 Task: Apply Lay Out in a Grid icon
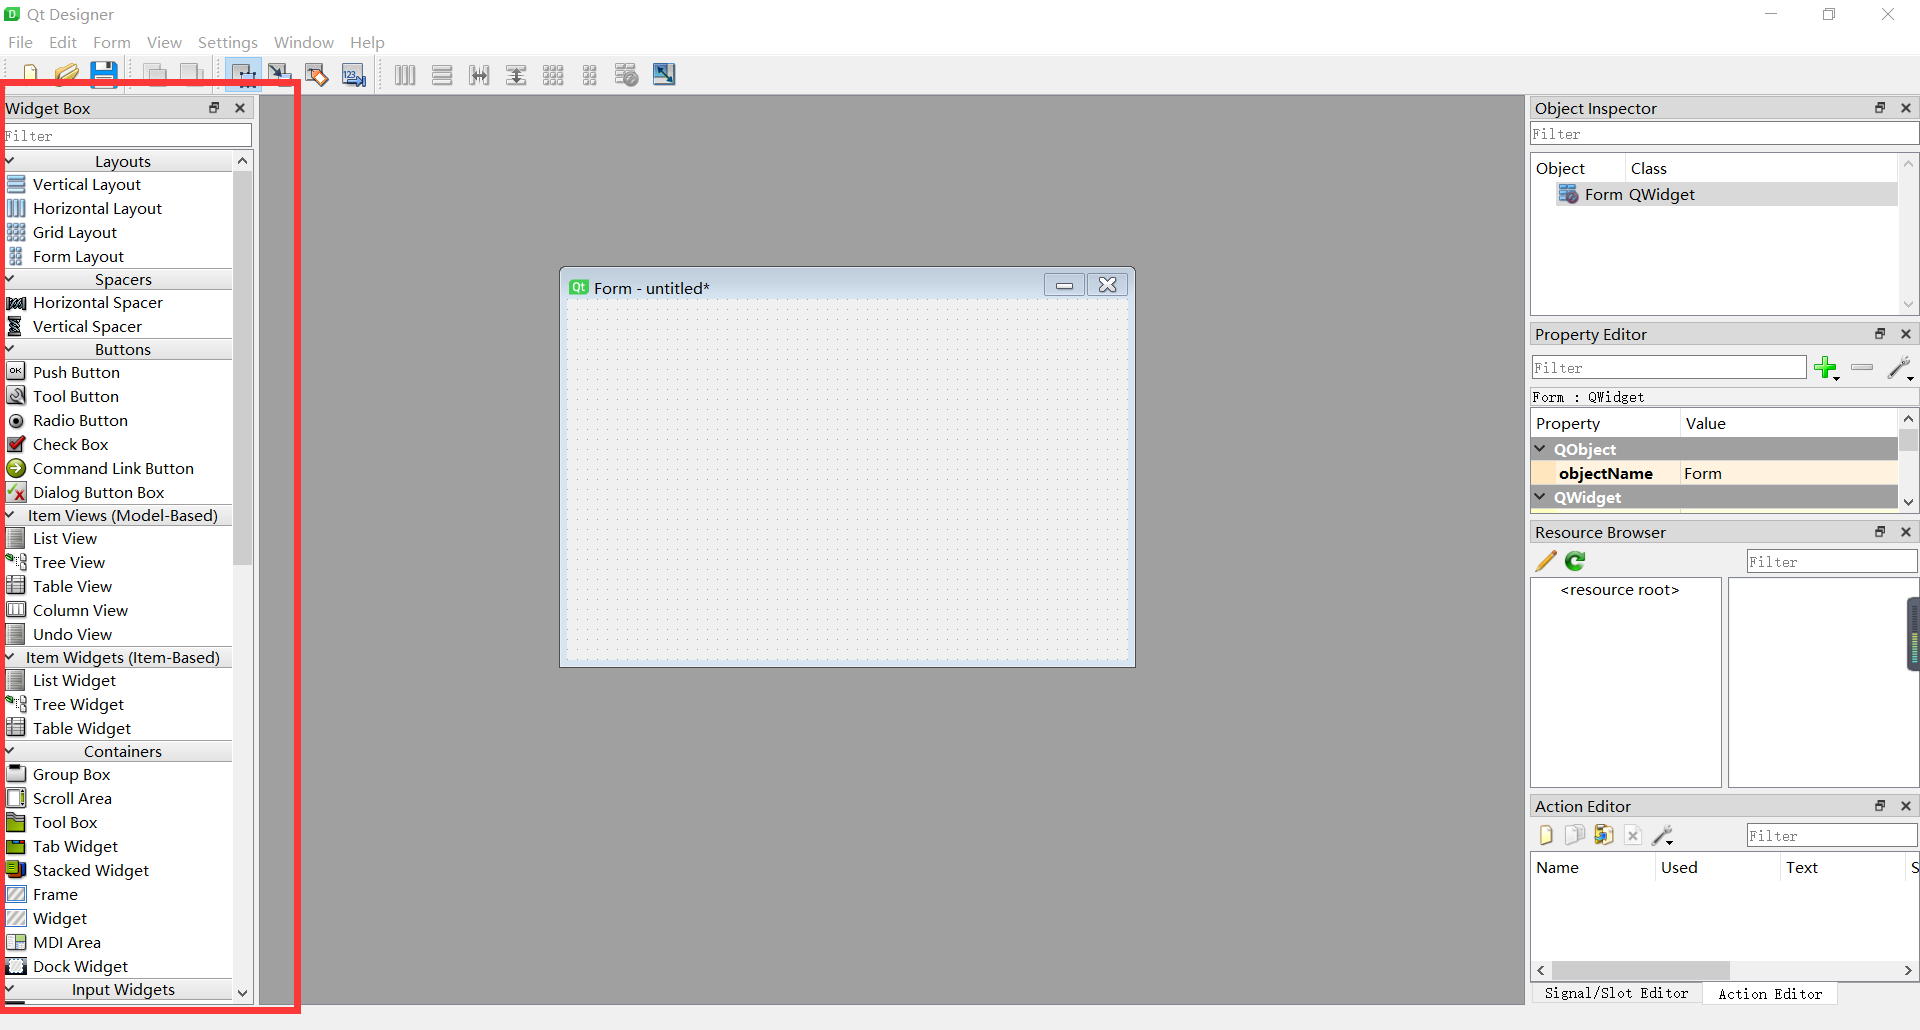[x=553, y=75]
